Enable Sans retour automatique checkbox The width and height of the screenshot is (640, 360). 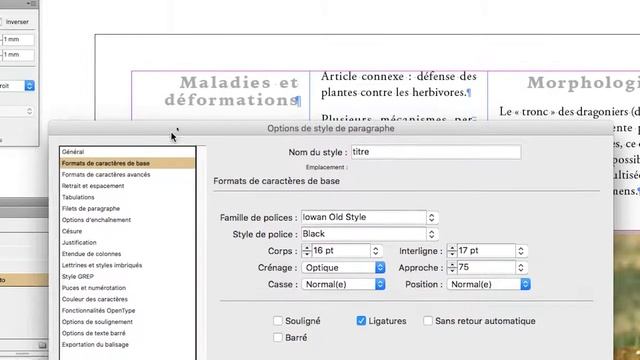click(x=428, y=321)
